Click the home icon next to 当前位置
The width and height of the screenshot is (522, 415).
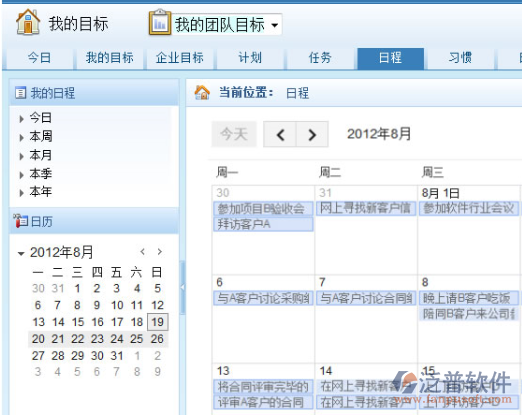pos(202,93)
